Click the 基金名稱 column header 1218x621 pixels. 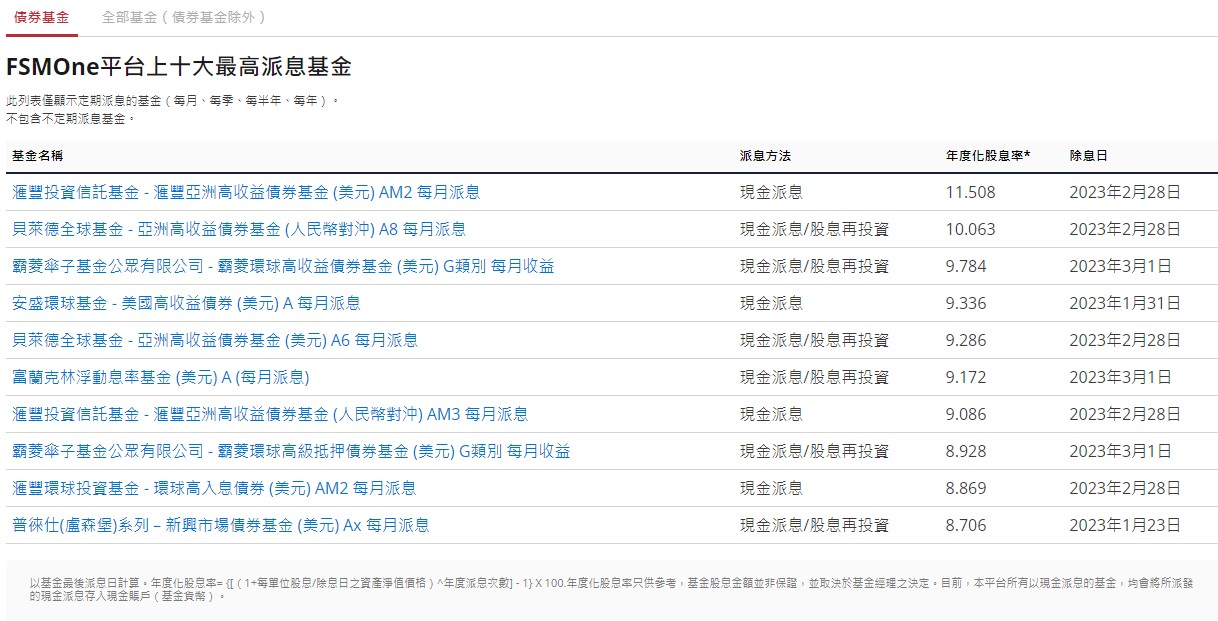pos(37,156)
